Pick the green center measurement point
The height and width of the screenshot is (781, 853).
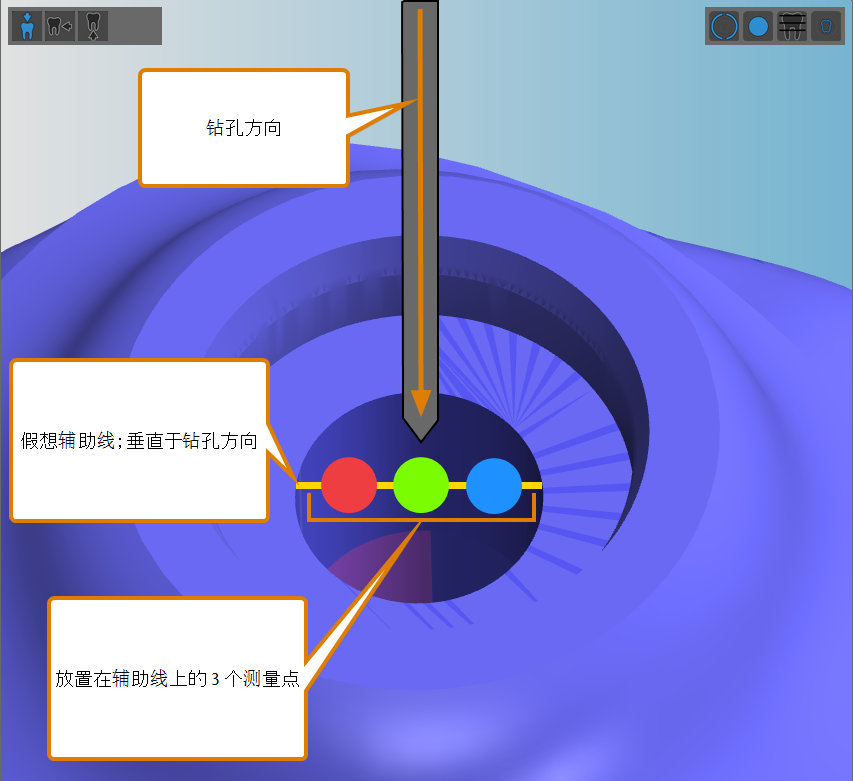click(421, 485)
